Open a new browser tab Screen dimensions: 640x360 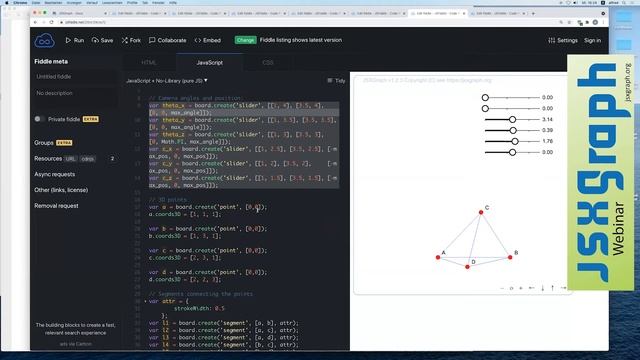533,13
